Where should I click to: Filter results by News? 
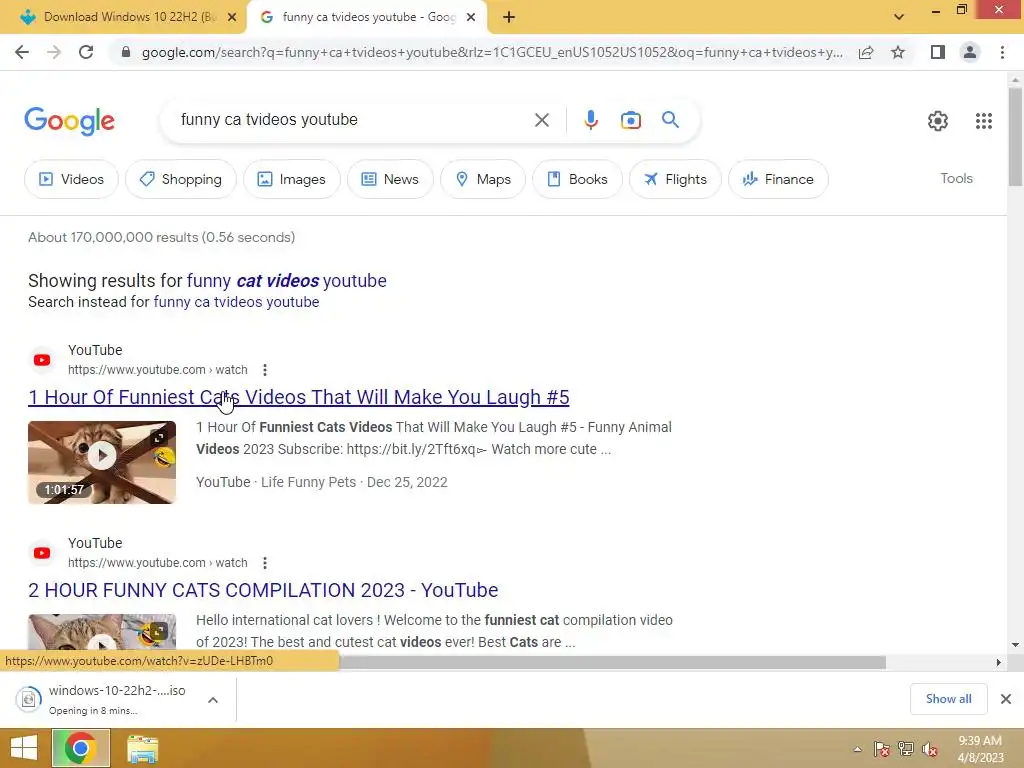pyautogui.click(x=390, y=179)
